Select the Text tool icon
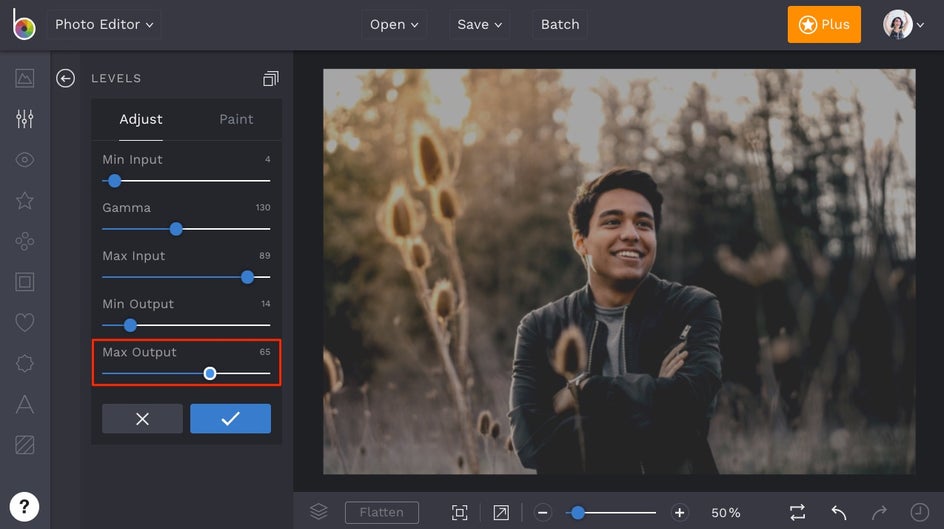The image size is (944, 529). point(25,404)
